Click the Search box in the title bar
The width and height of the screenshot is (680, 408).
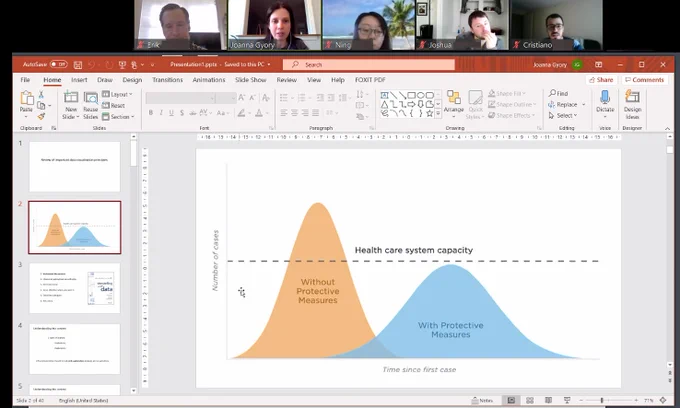coord(369,65)
